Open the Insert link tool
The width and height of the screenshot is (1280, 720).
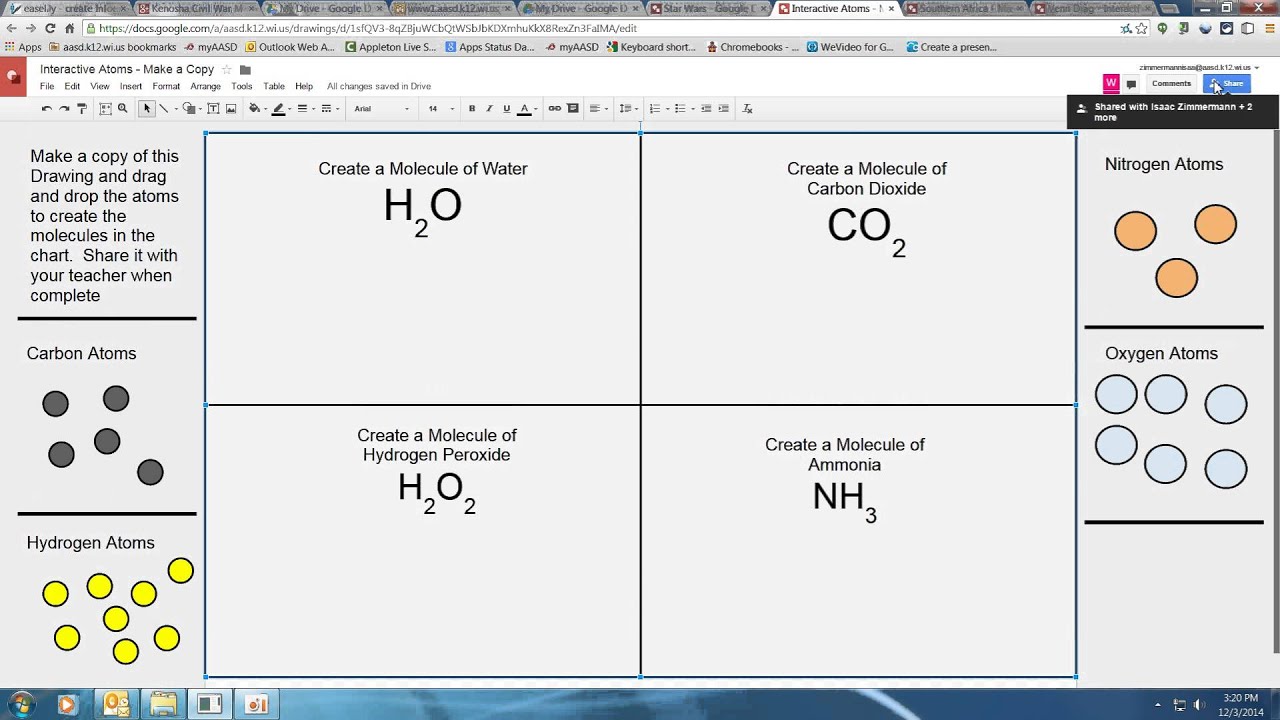556,108
